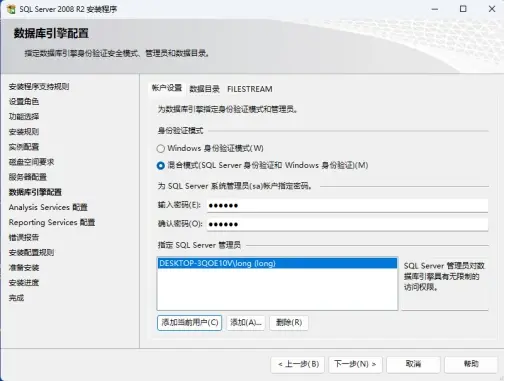Select DESKTOP-3QOE10V\long administrator entry

tap(277, 263)
